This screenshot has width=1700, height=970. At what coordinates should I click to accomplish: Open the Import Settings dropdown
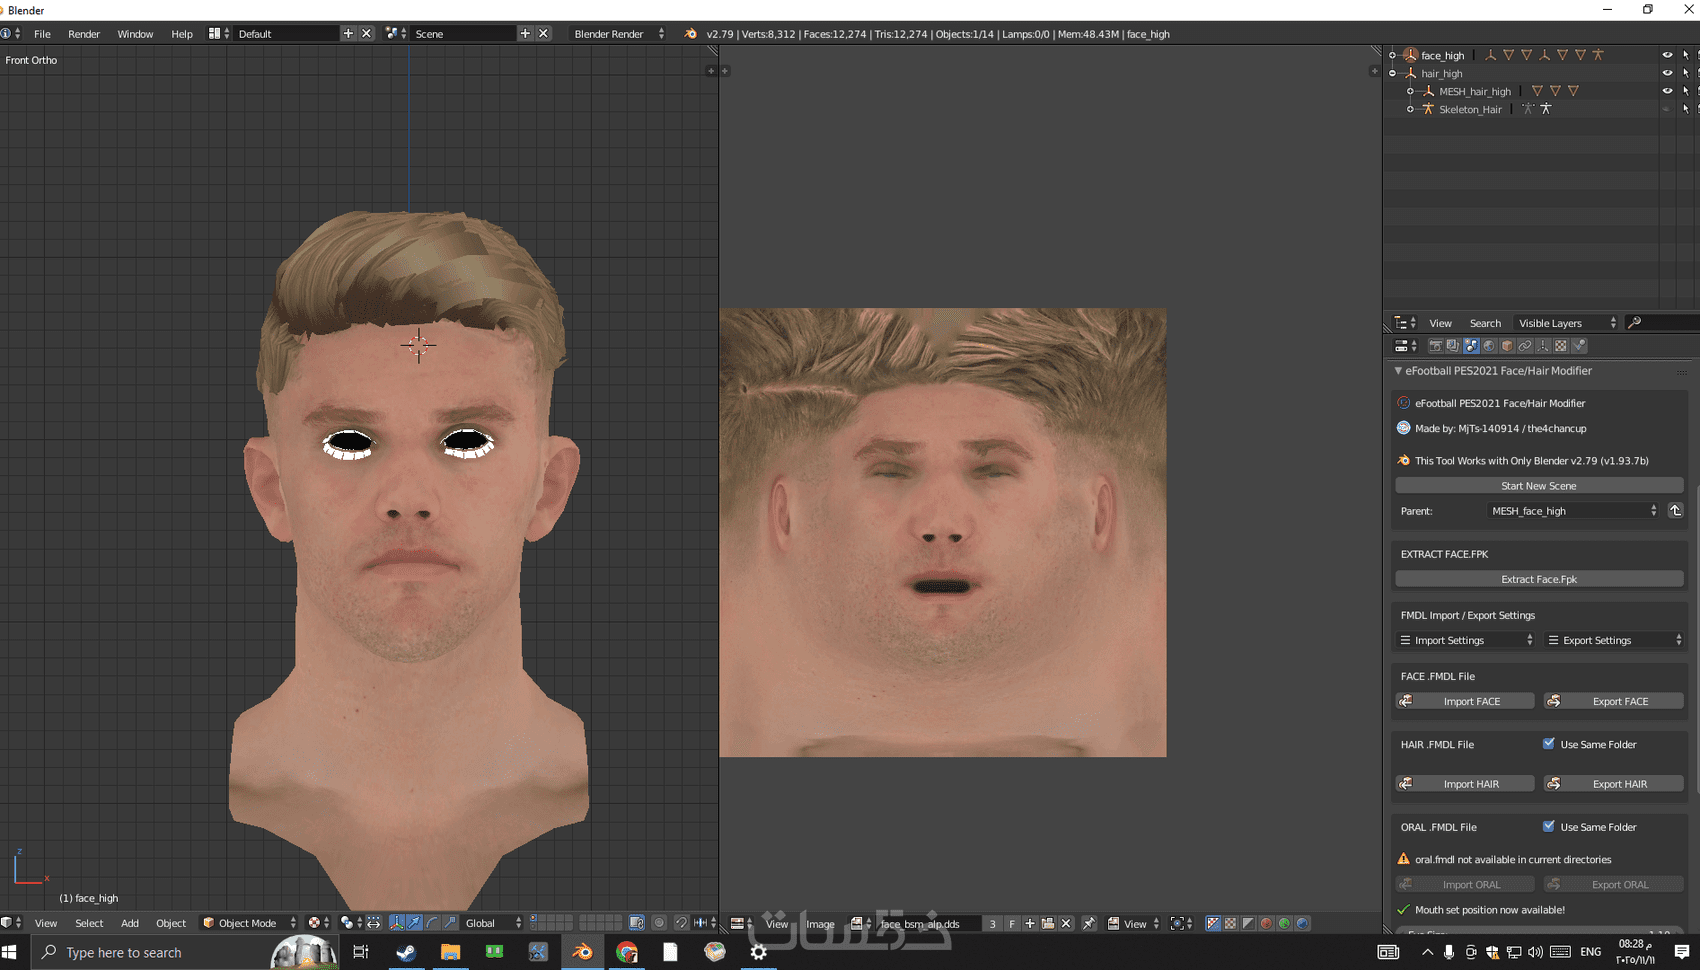pos(1466,640)
